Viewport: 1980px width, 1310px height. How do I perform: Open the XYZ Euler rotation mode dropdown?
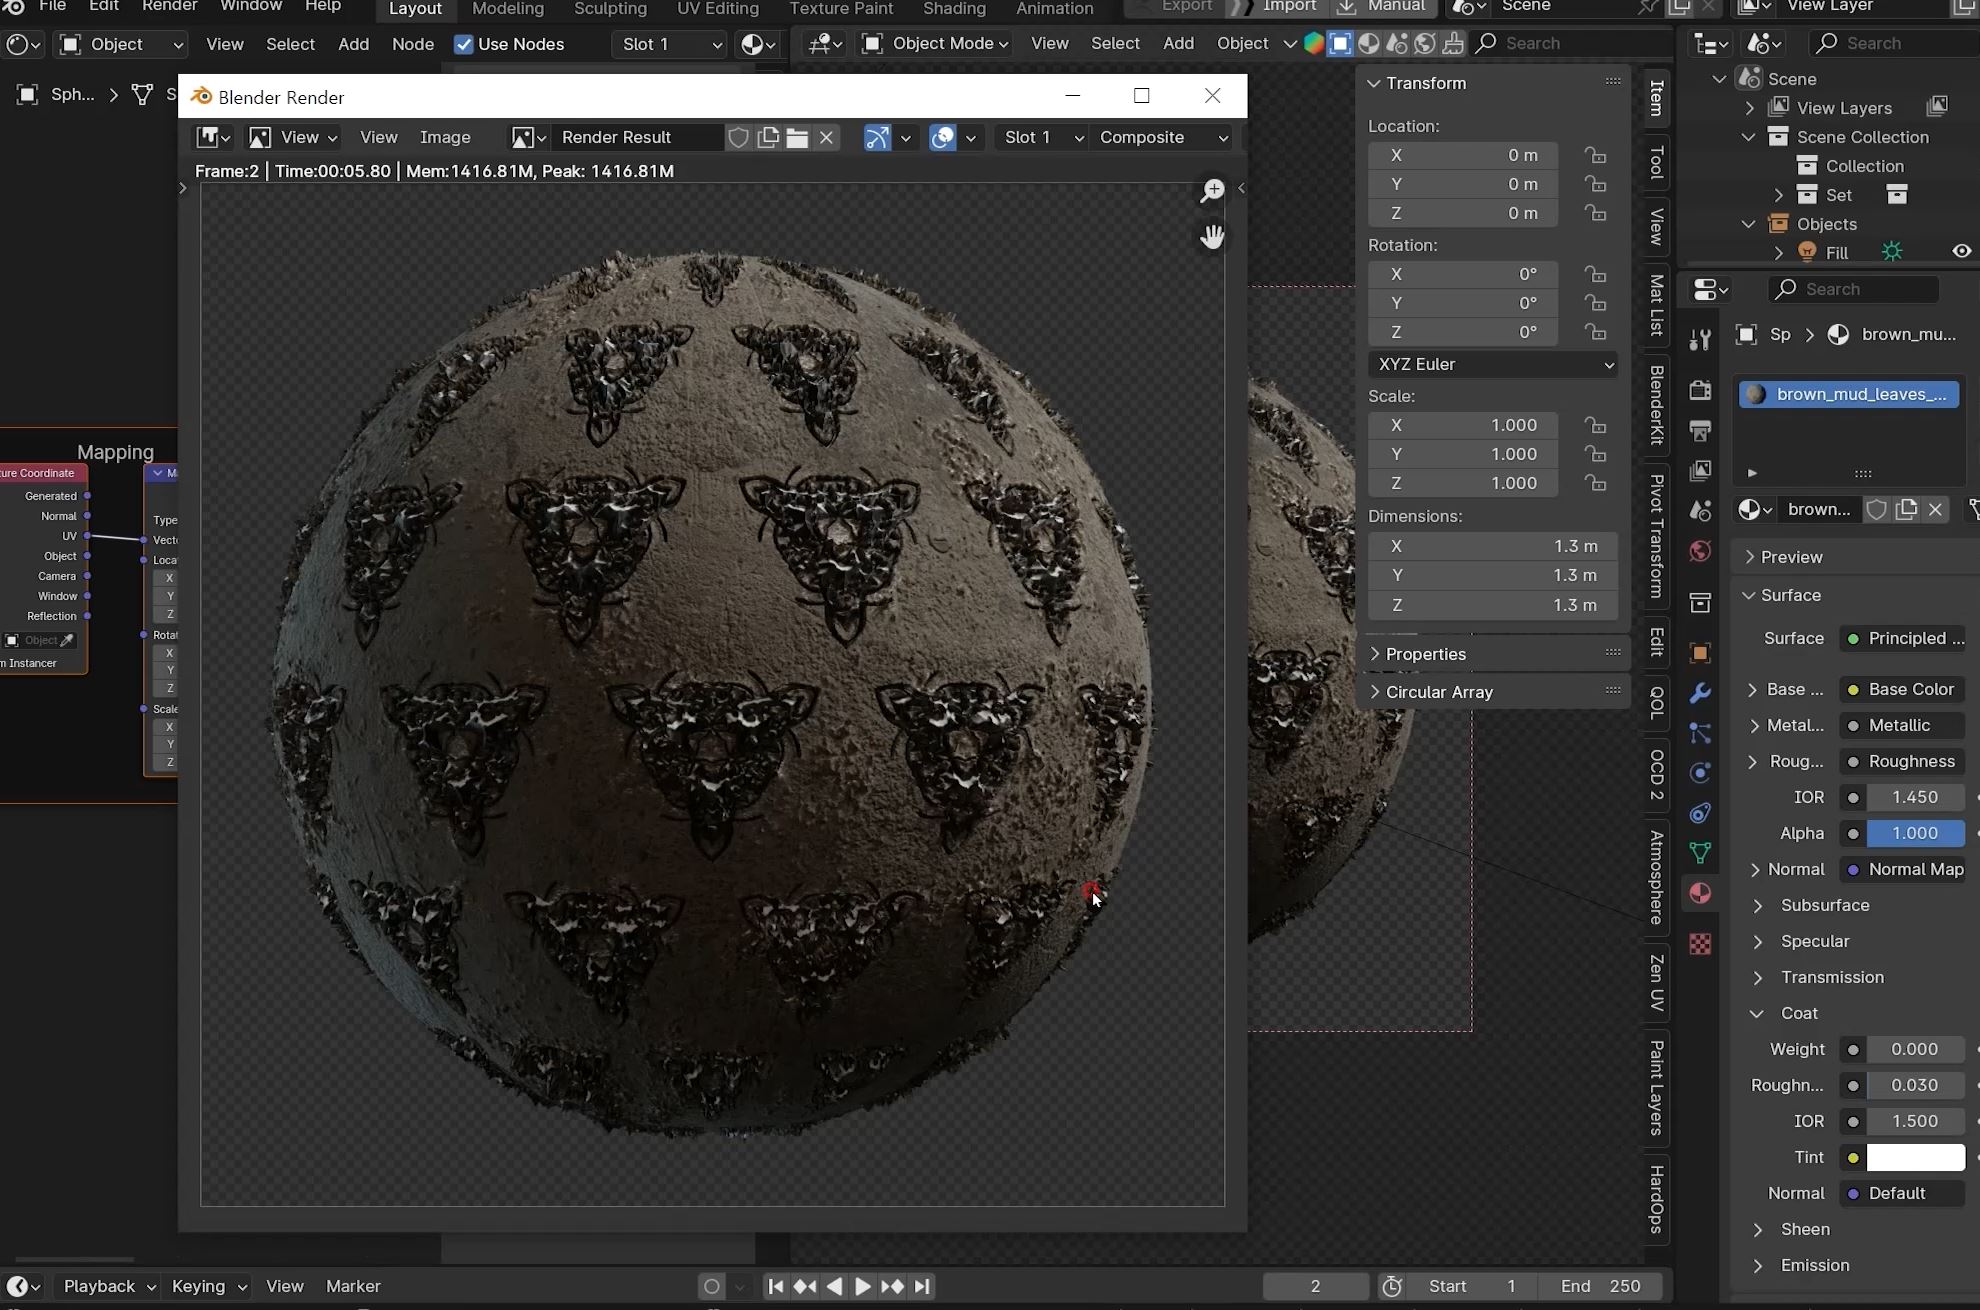(1493, 364)
